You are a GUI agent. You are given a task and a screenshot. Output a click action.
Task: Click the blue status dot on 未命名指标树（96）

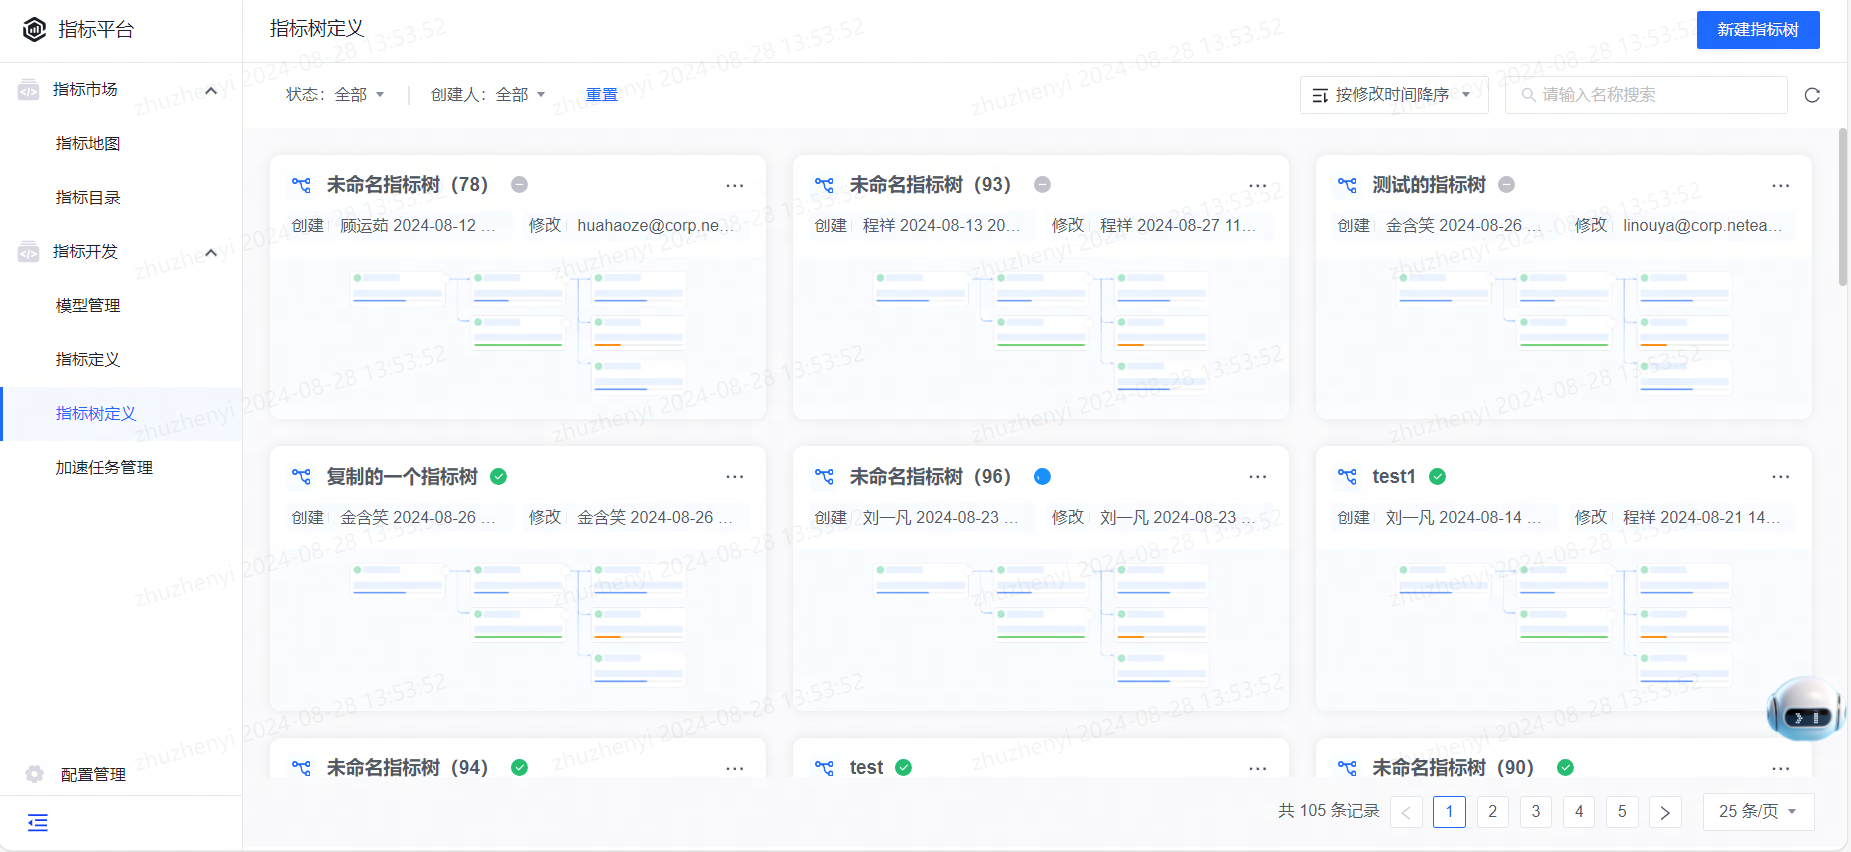(x=1042, y=477)
